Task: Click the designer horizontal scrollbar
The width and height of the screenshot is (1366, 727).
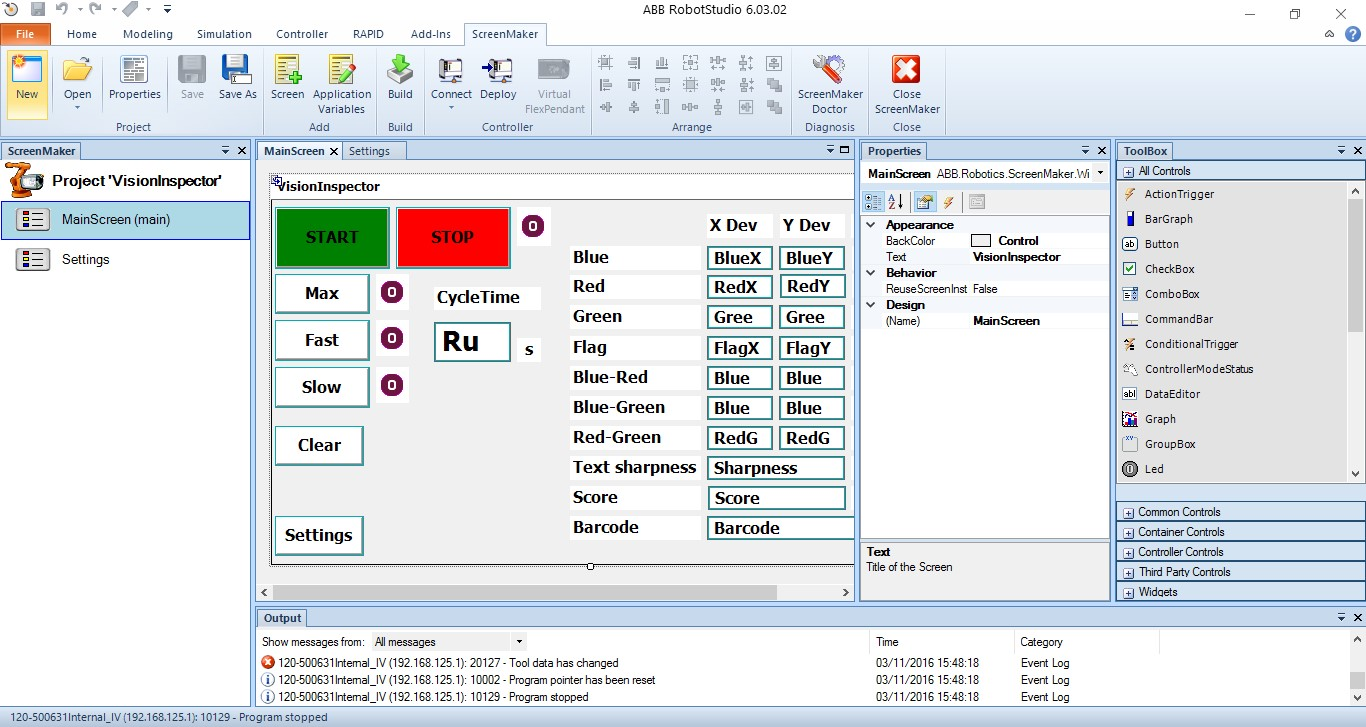Action: [525, 593]
